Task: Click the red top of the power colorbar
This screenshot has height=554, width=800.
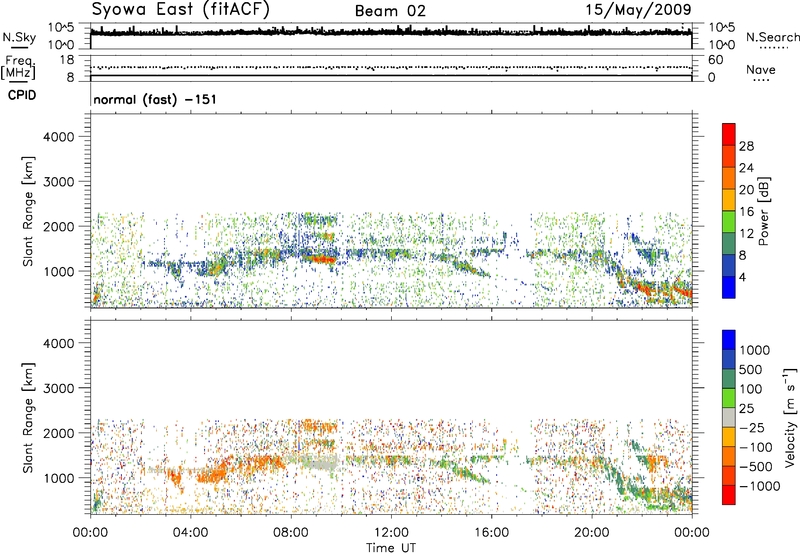Action: (729, 134)
